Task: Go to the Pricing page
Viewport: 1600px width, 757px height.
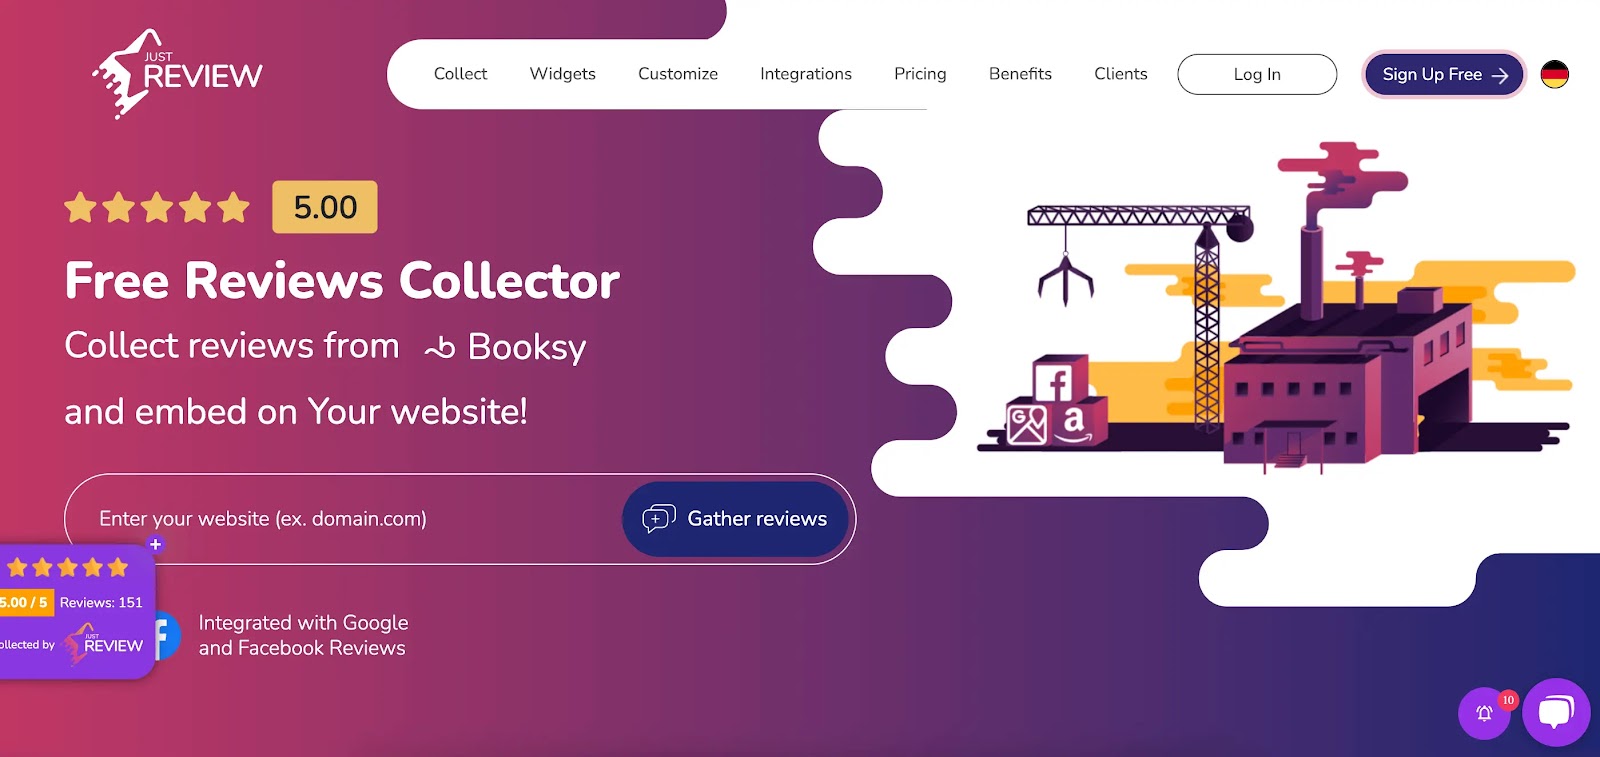Action: tap(920, 74)
